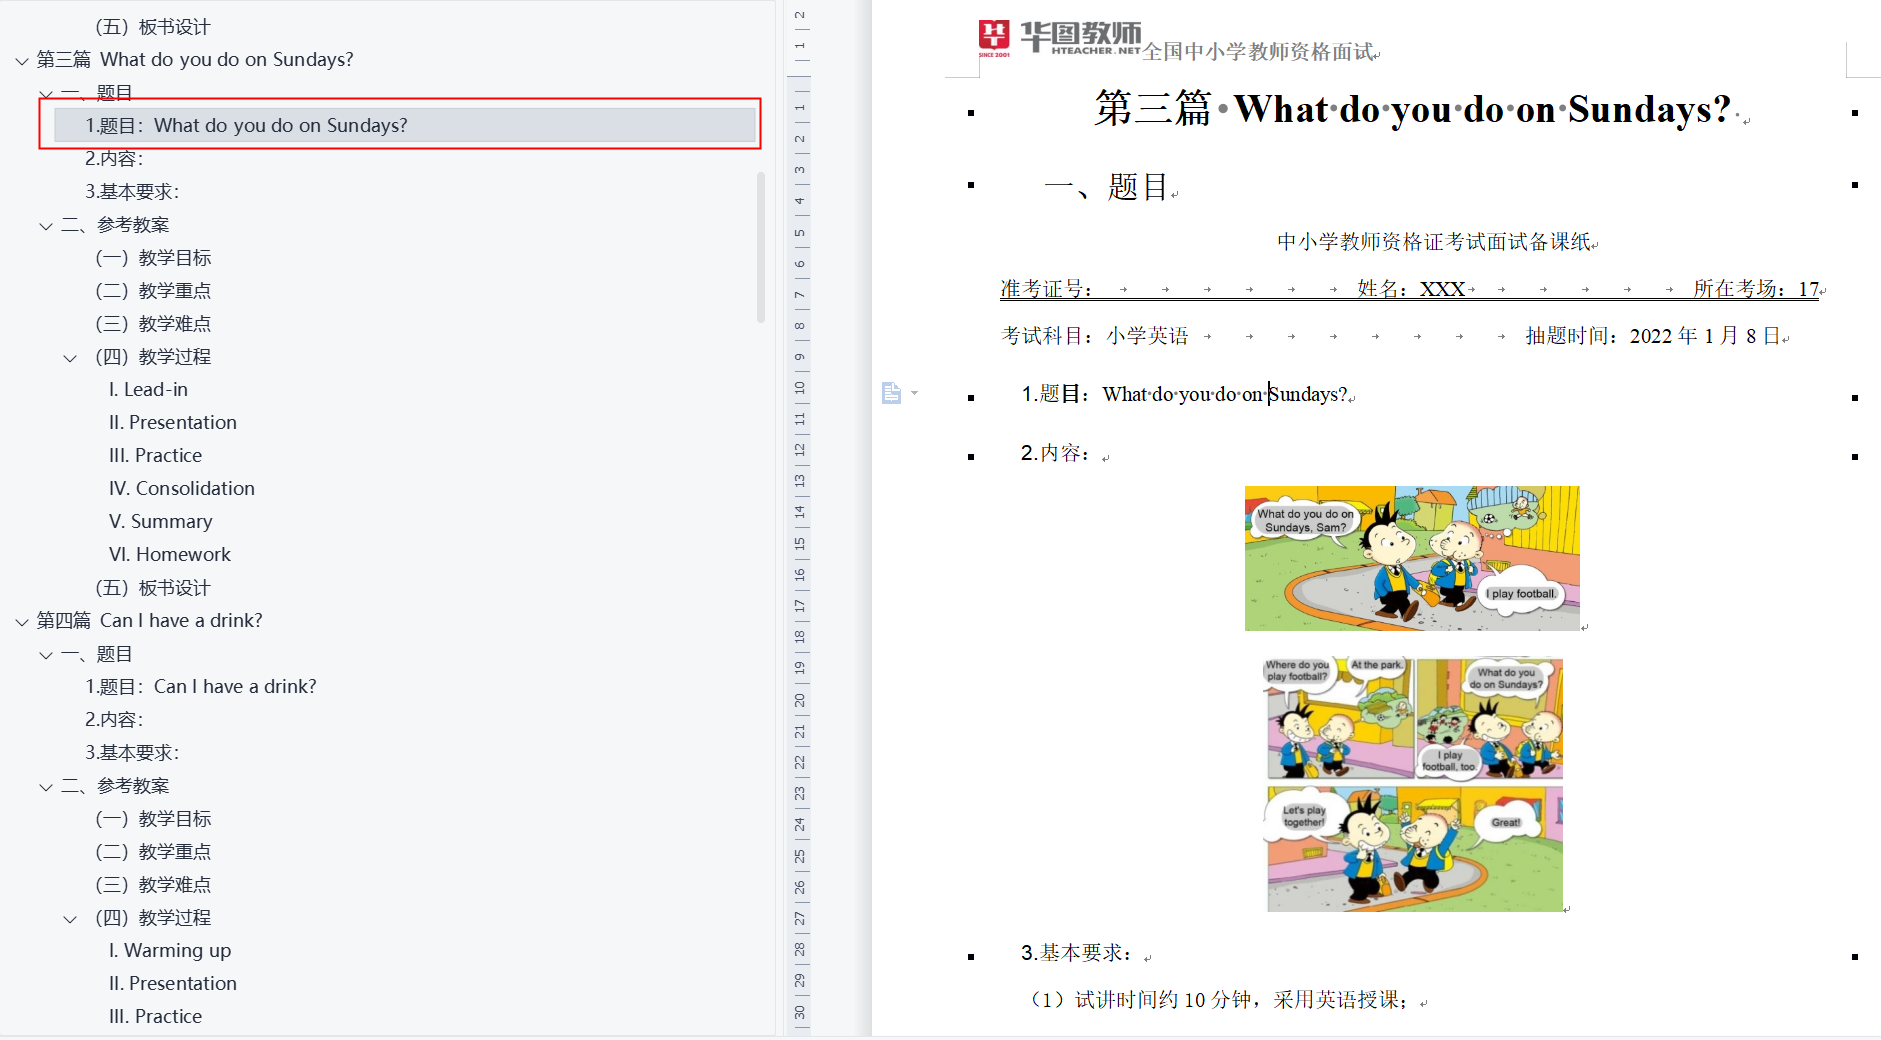This screenshot has height=1040, width=1881.
Task: Collapse the 第三篇 What do you do on Sundays chapter
Action: [x=22, y=61]
